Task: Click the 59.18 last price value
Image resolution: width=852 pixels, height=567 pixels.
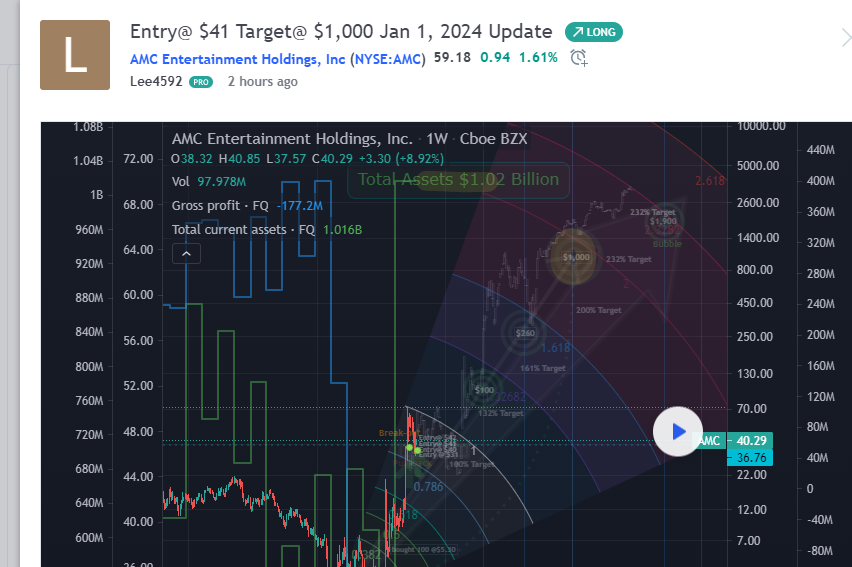Action: pyautogui.click(x=452, y=58)
